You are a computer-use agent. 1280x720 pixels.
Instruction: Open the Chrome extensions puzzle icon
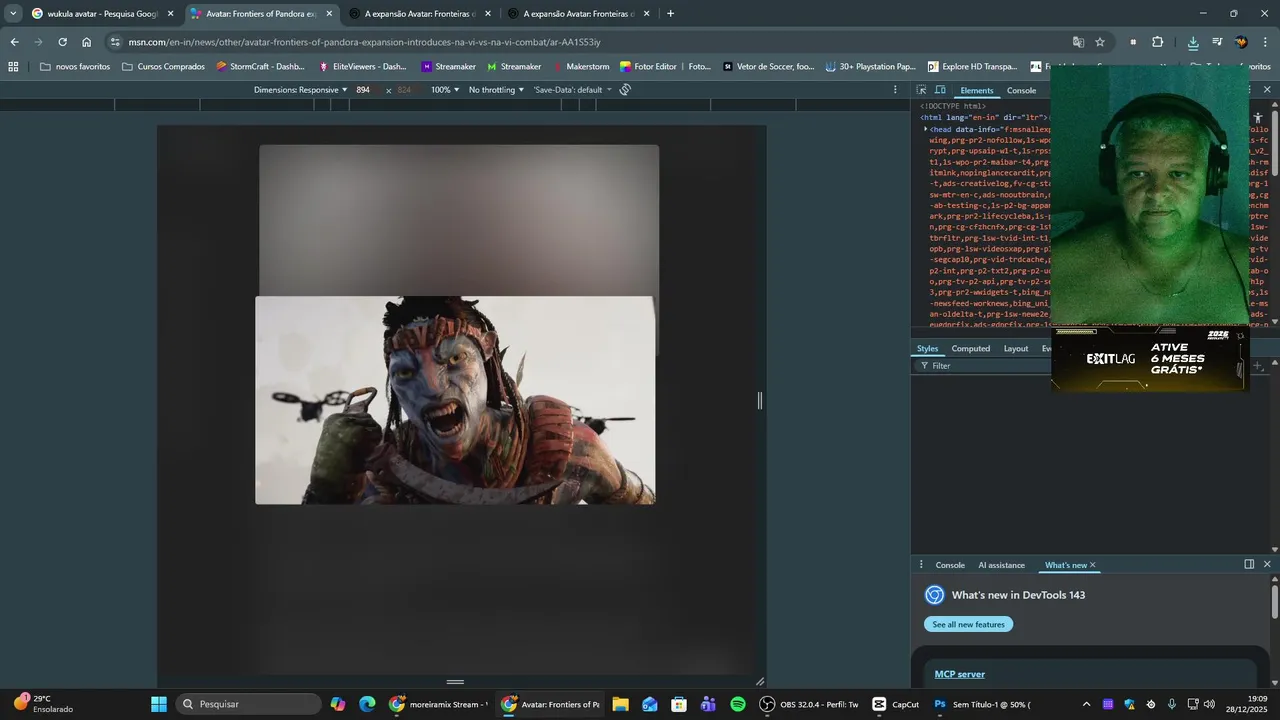point(1158,42)
